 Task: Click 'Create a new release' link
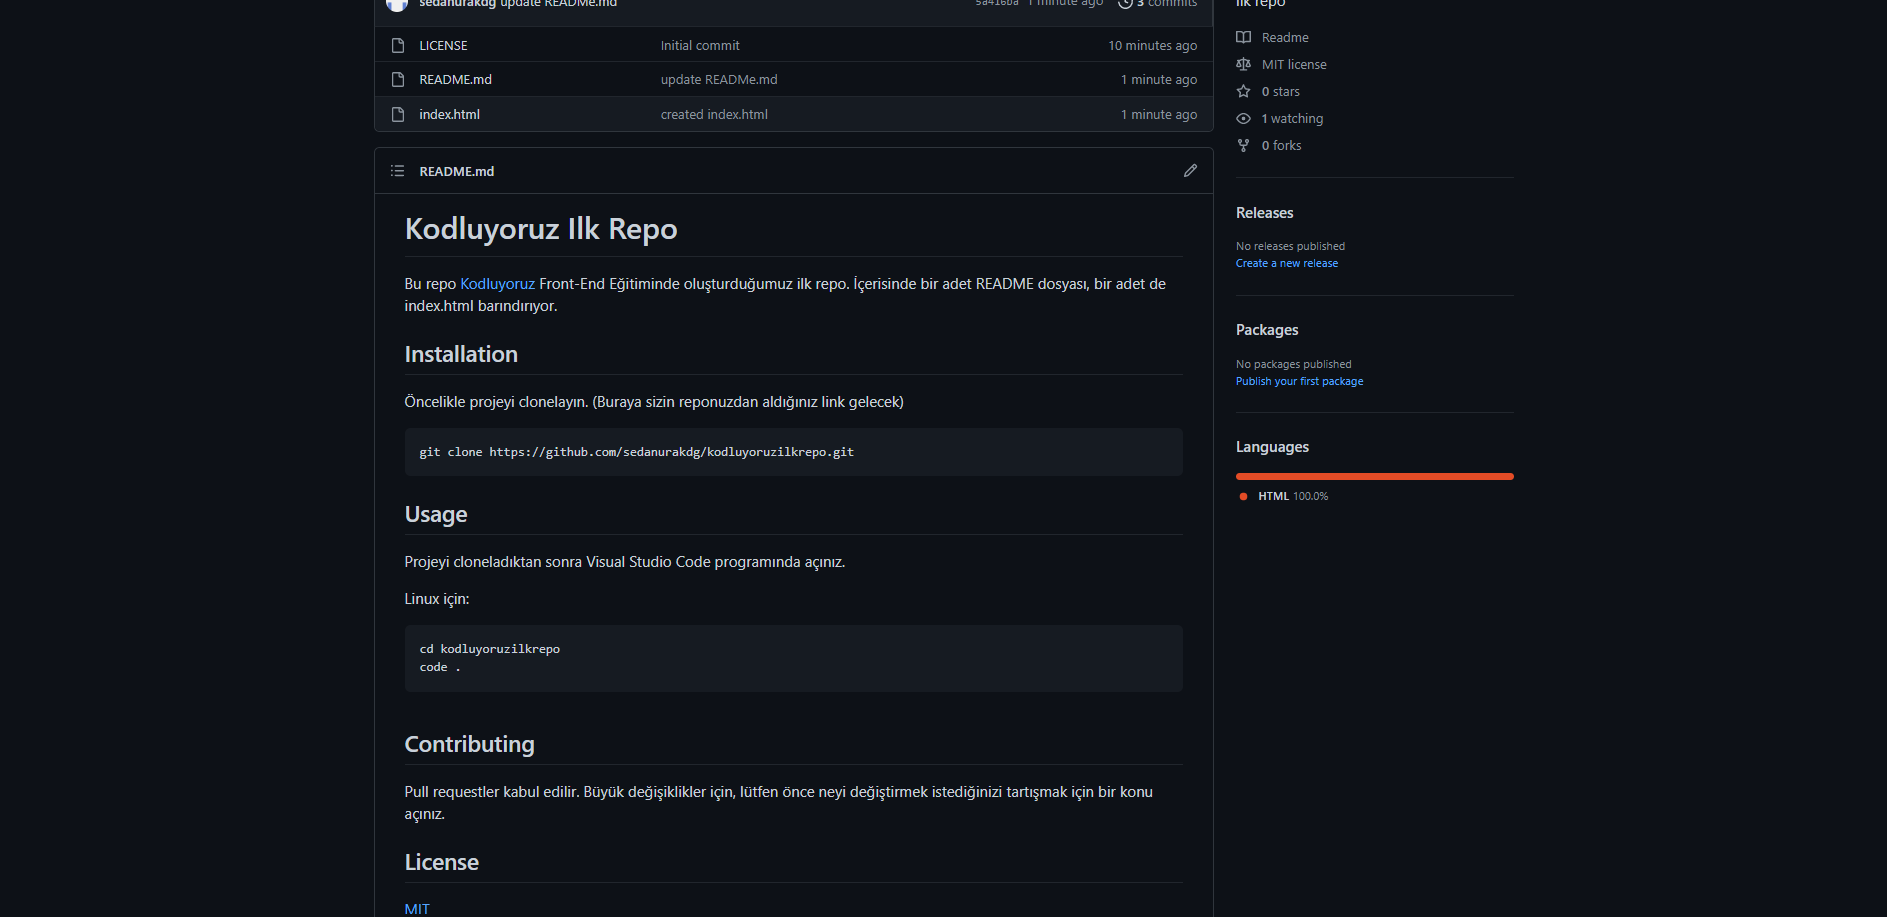click(1286, 264)
